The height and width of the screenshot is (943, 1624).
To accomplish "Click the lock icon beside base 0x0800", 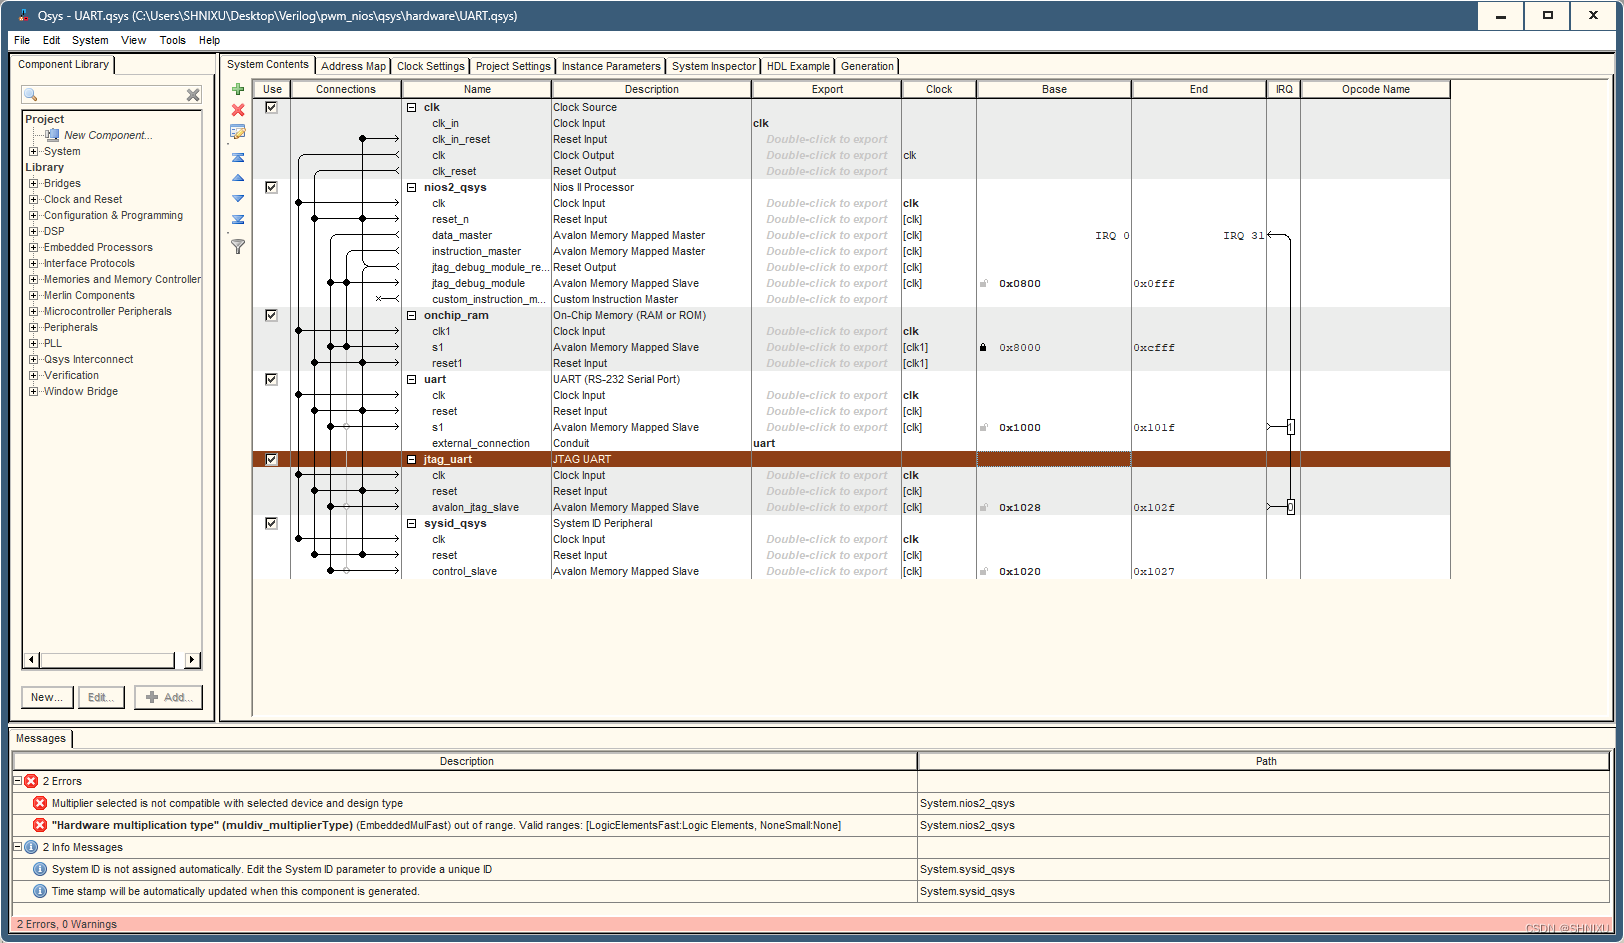I will pos(983,283).
